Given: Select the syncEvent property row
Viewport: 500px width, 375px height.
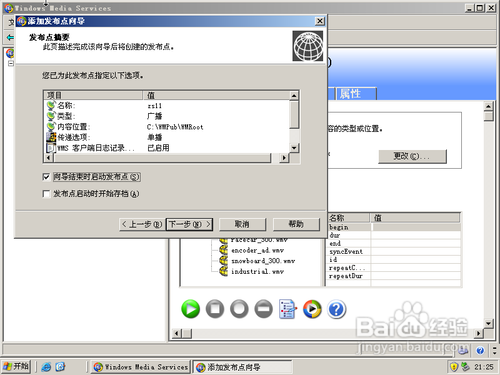Looking at the screenshot, I should click(x=394, y=252).
